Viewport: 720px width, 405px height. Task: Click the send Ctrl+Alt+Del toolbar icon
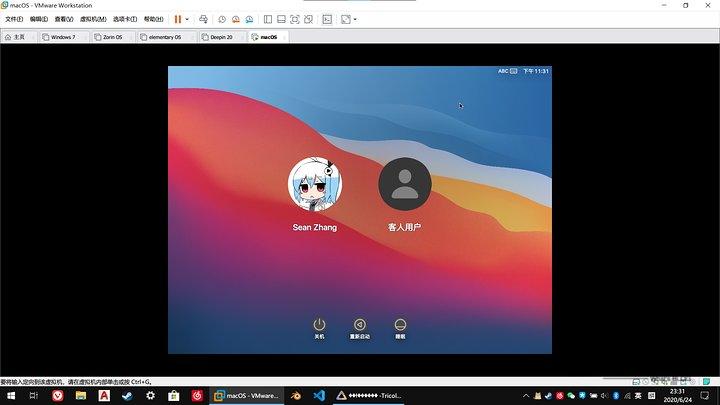pyautogui.click(x=203, y=19)
